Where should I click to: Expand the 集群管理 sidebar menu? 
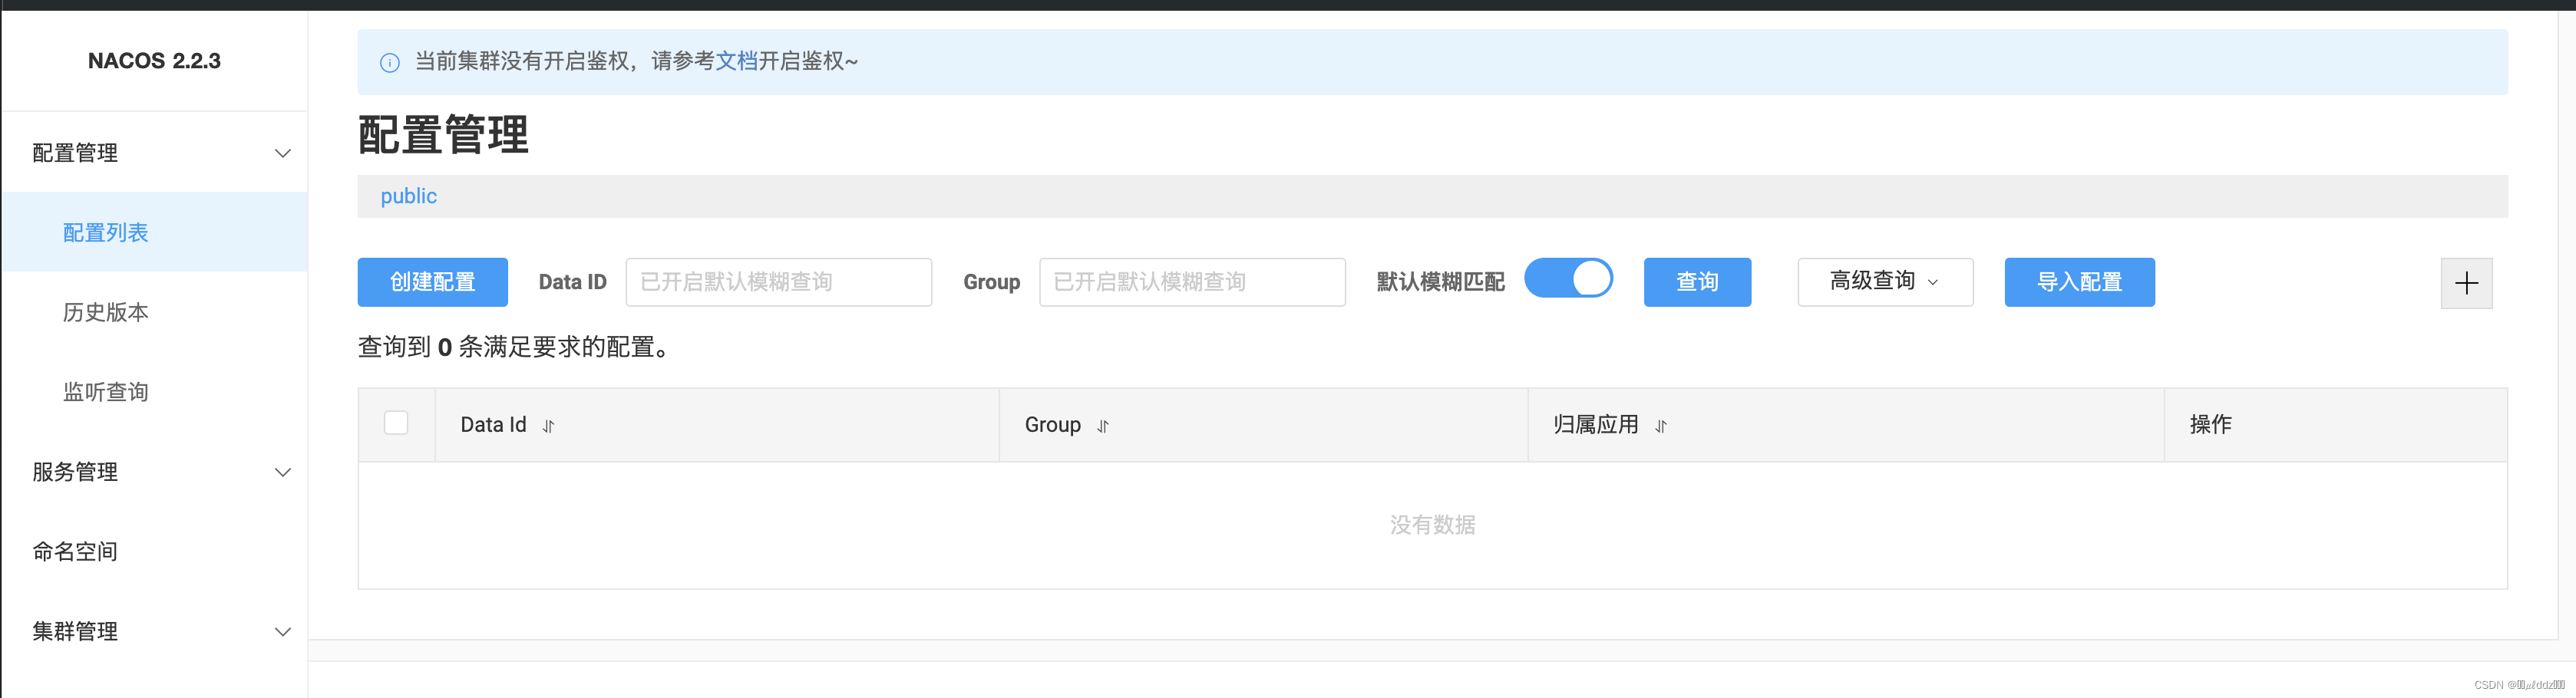tap(155, 631)
